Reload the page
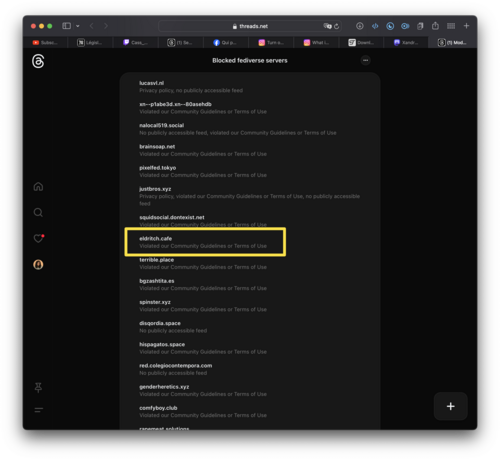500x460 pixels. pos(337,26)
